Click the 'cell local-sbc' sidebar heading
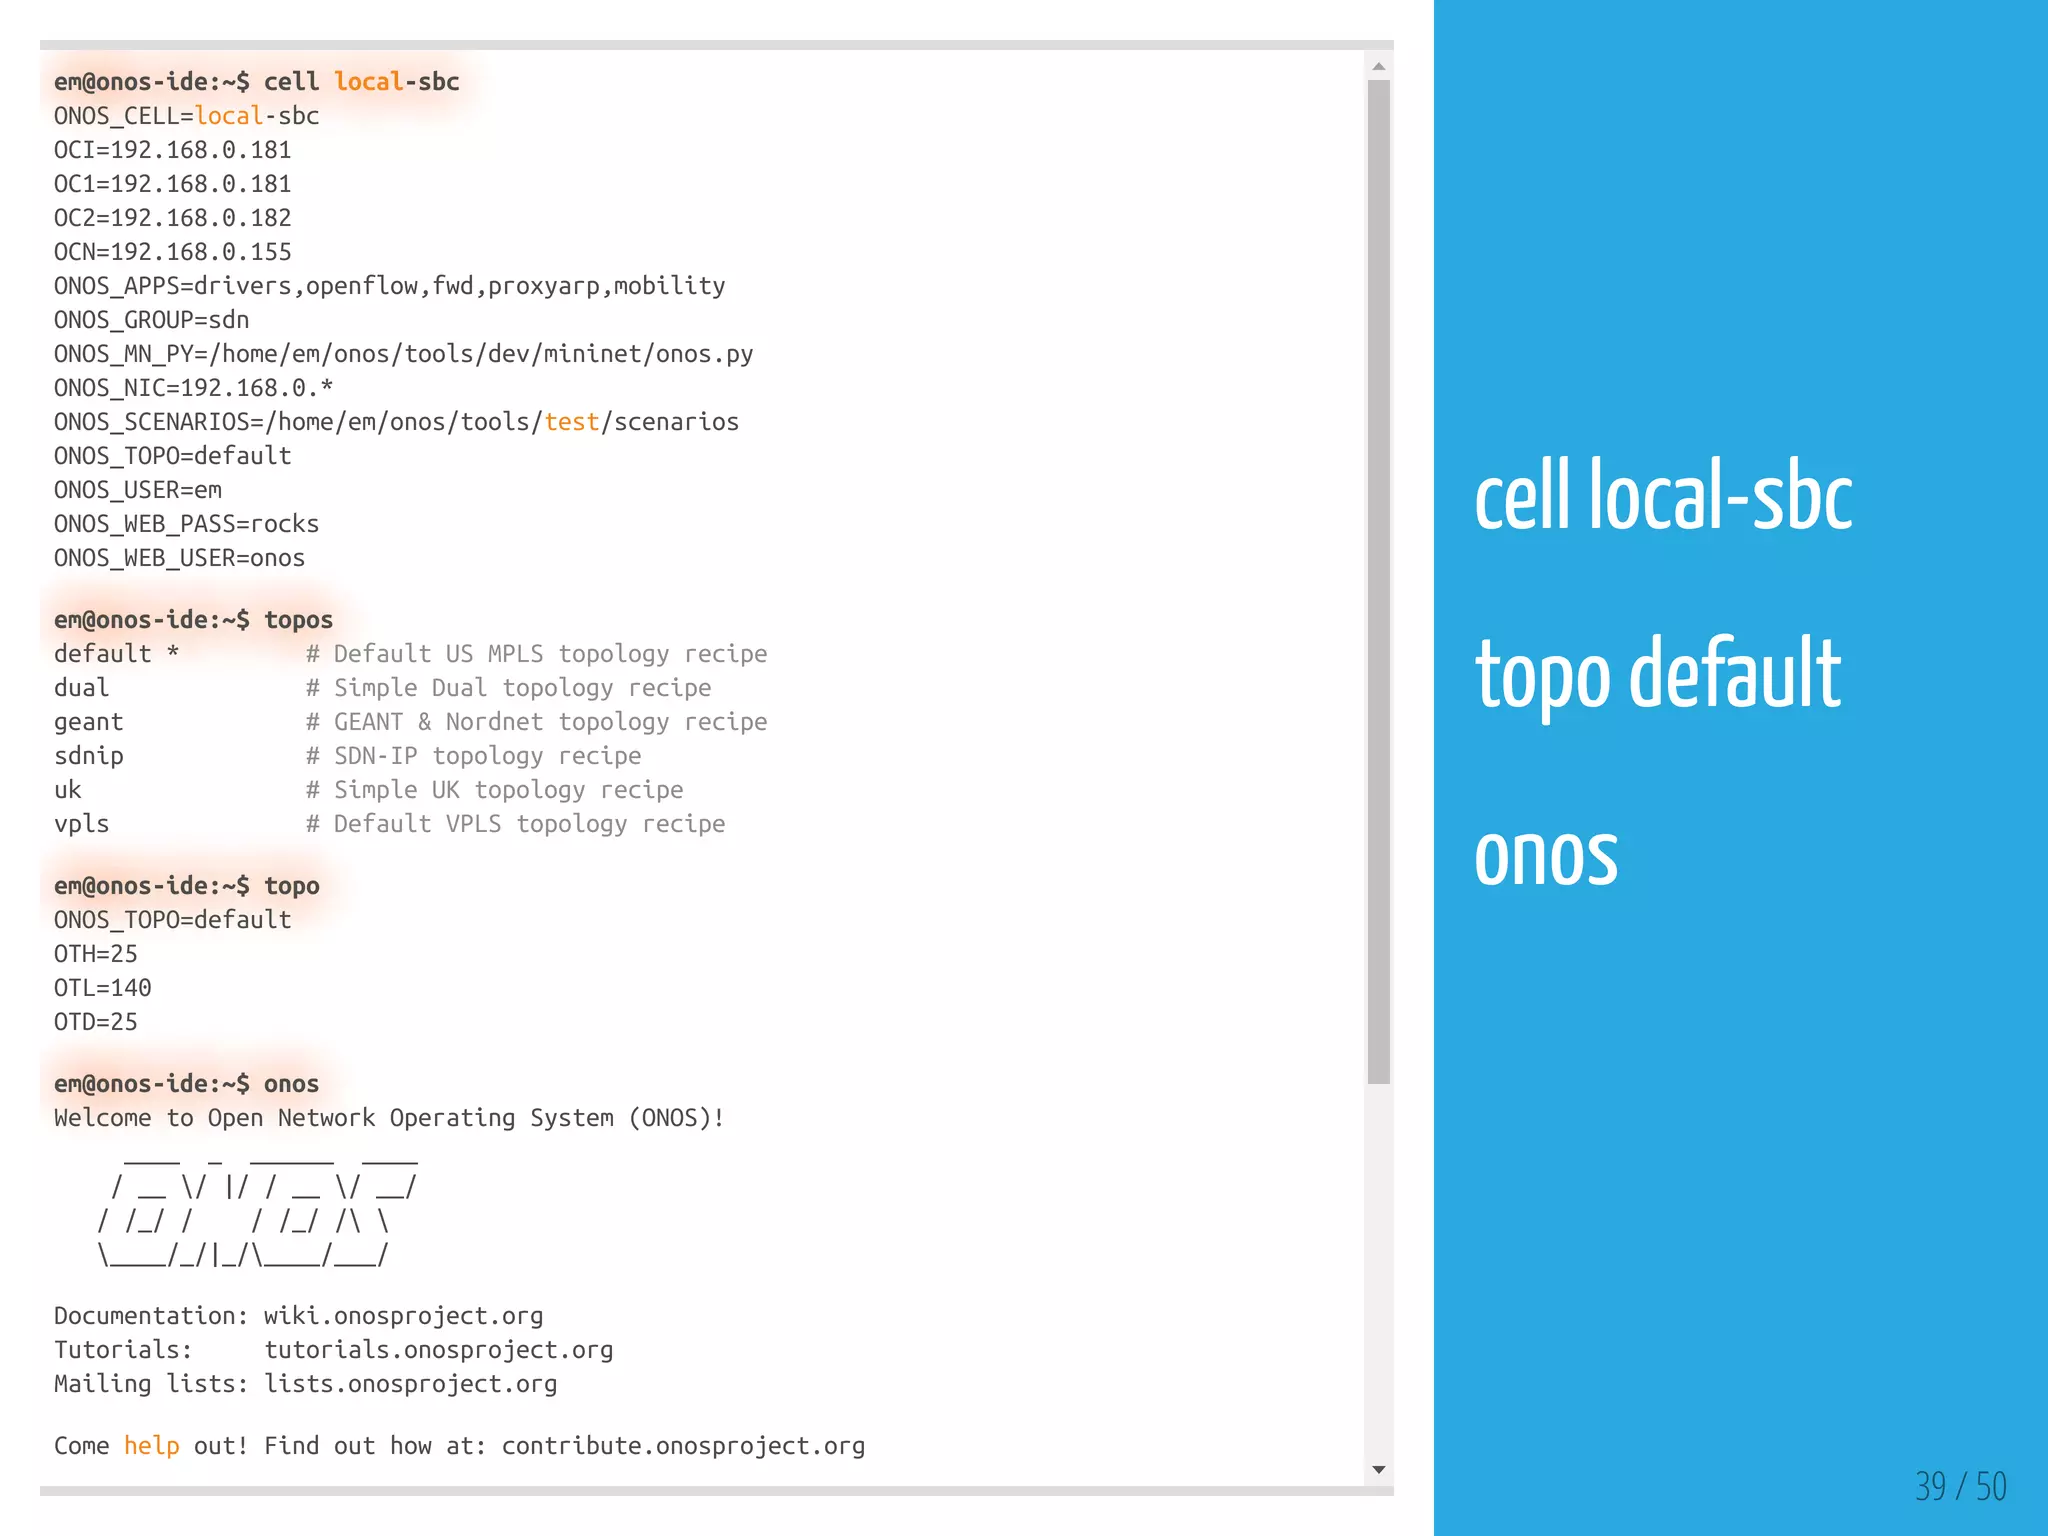 tap(1664, 495)
